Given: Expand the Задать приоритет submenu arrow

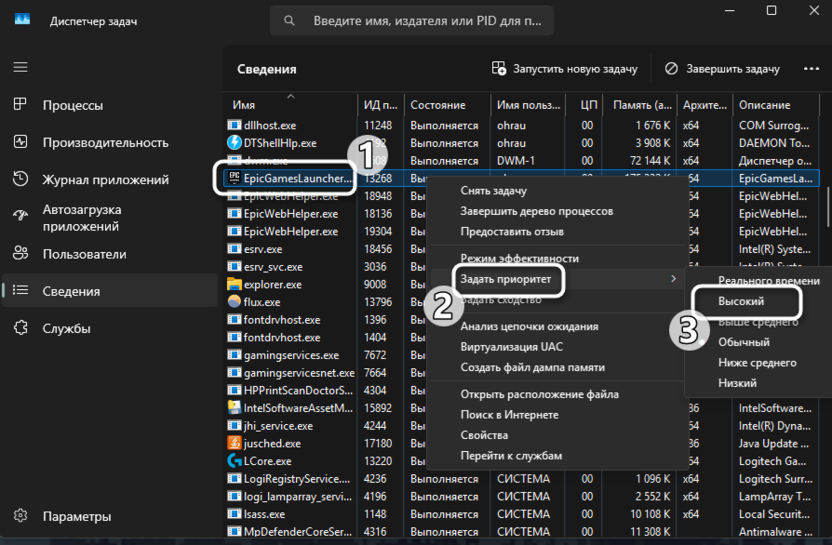Looking at the screenshot, I should click(x=673, y=279).
